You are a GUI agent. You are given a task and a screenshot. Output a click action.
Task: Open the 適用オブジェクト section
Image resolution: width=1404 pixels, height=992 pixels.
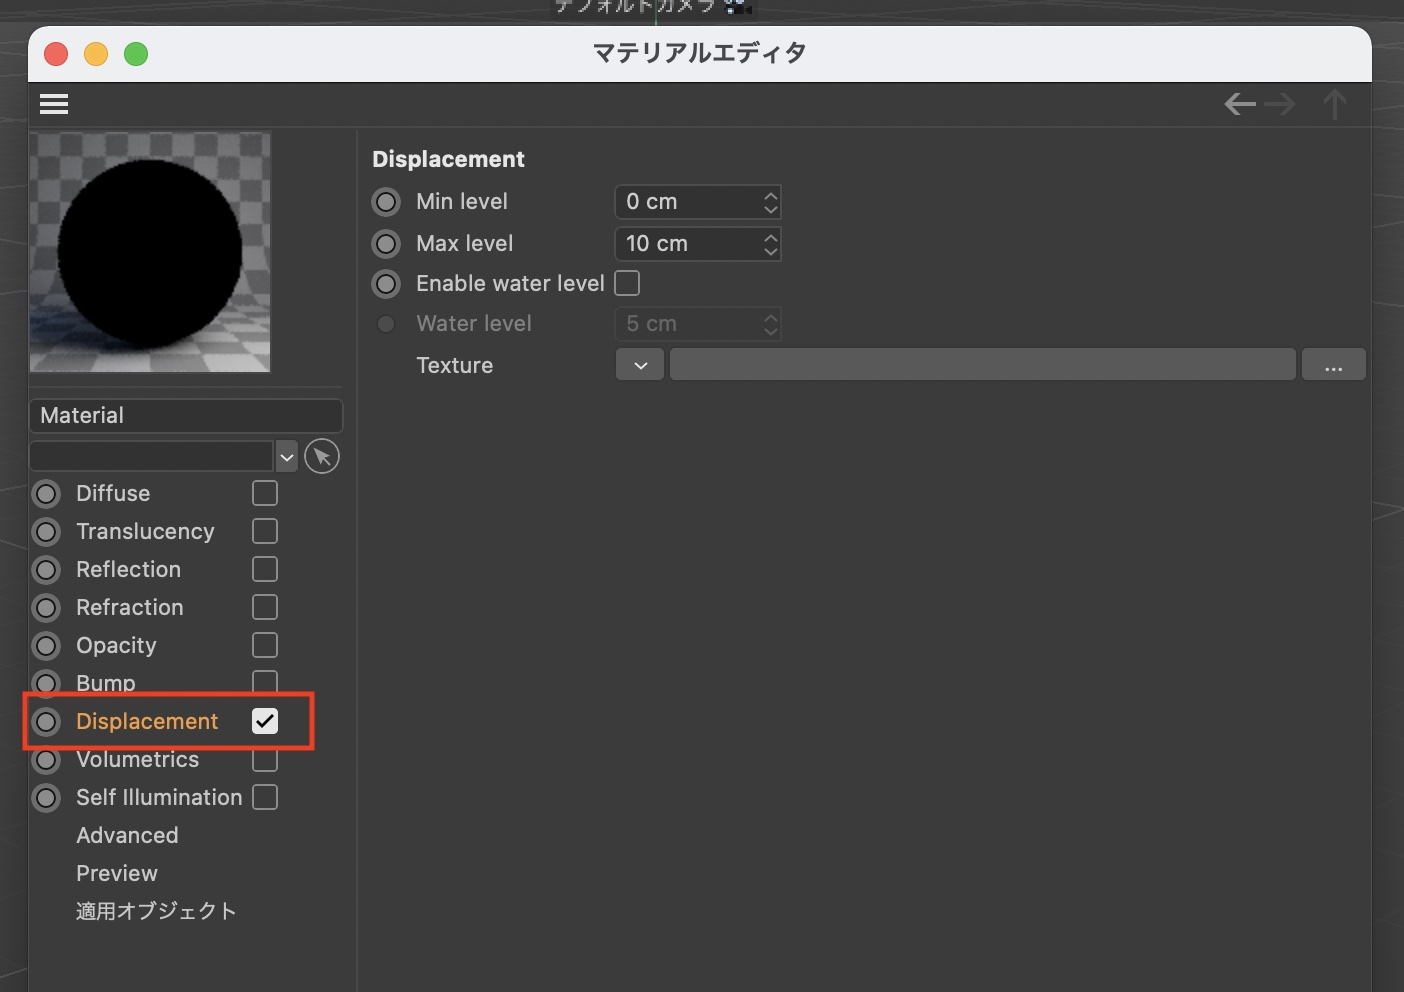[156, 911]
